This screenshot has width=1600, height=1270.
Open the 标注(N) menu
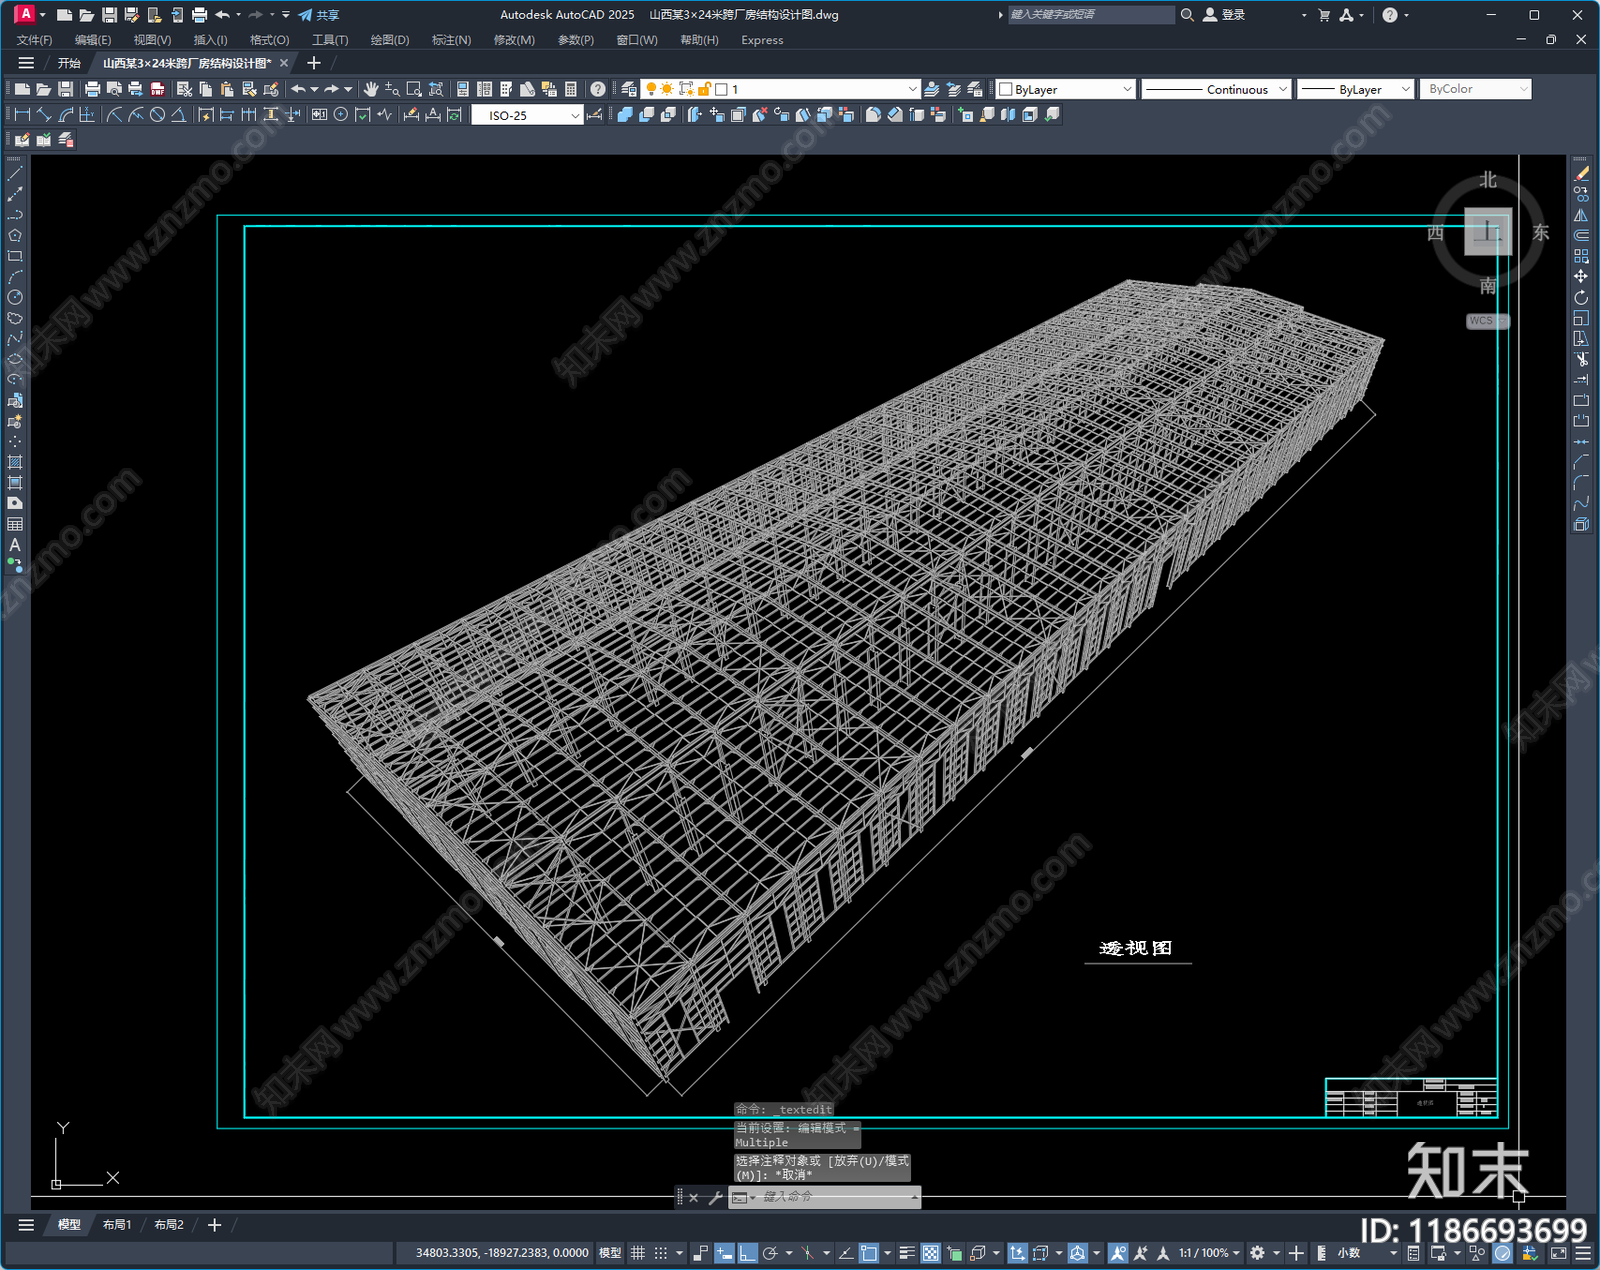tap(451, 40)
